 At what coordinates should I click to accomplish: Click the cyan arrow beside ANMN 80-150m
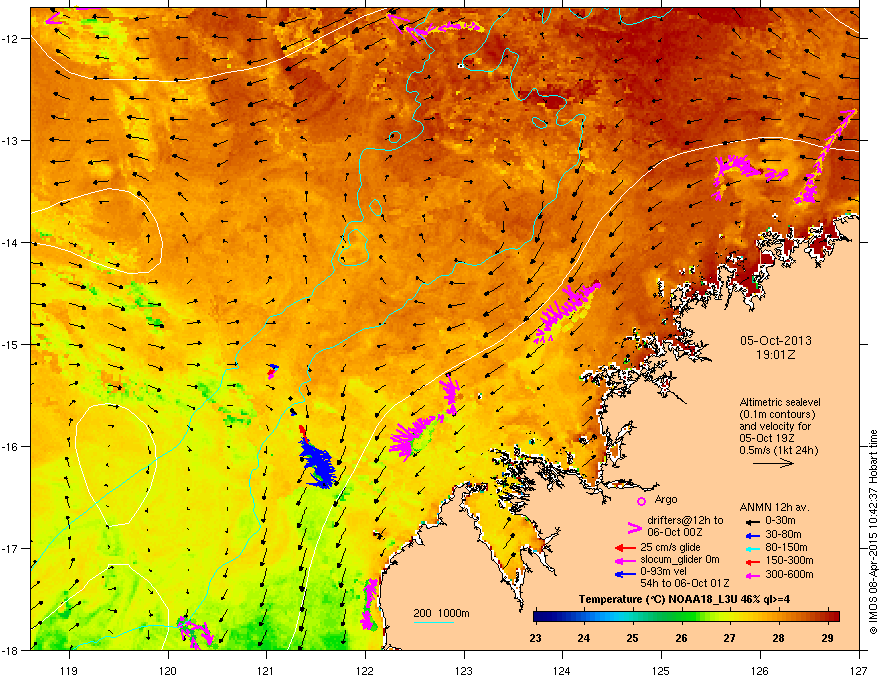(x=751, y=548)
